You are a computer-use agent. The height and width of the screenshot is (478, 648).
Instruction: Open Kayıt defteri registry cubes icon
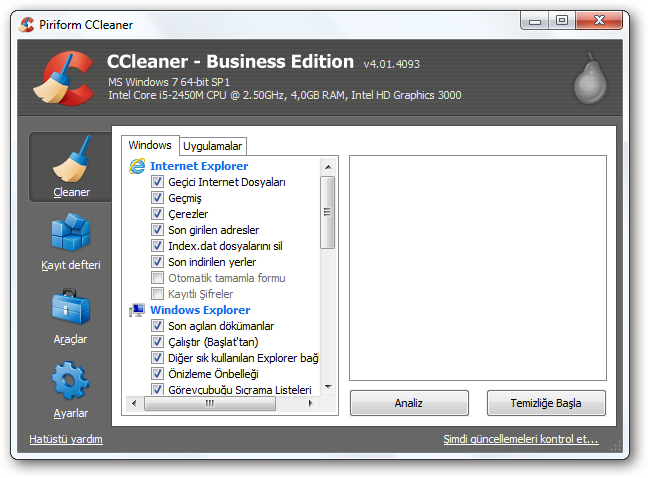click(71, 234)
